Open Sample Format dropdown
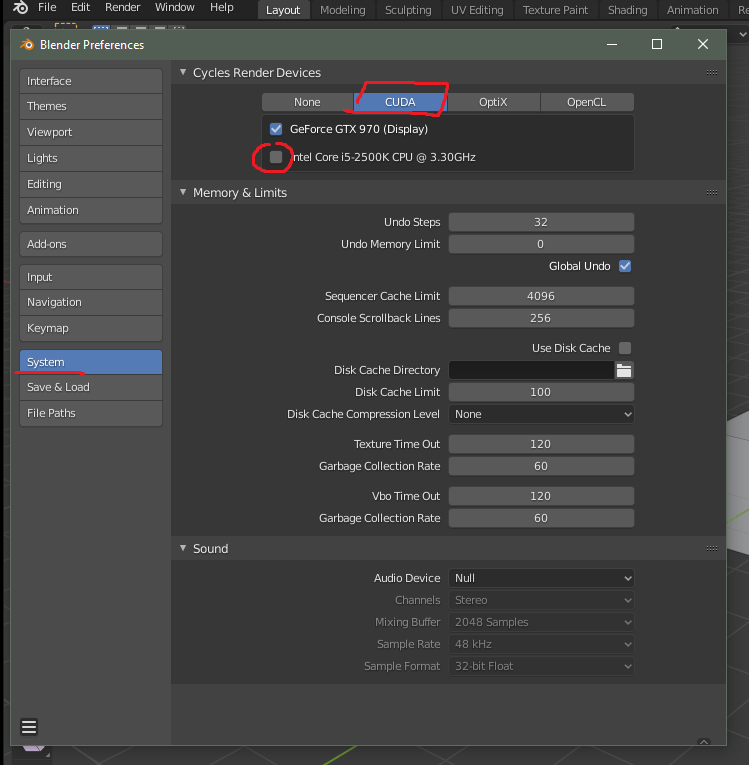The height and width of the screenshot is (765, 749). pyautogui.click(x=541, y=666)
